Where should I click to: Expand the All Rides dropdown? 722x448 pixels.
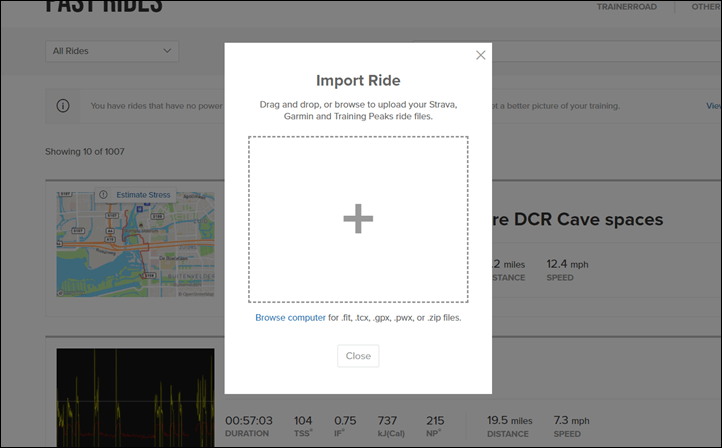click(x=112, y=51)
